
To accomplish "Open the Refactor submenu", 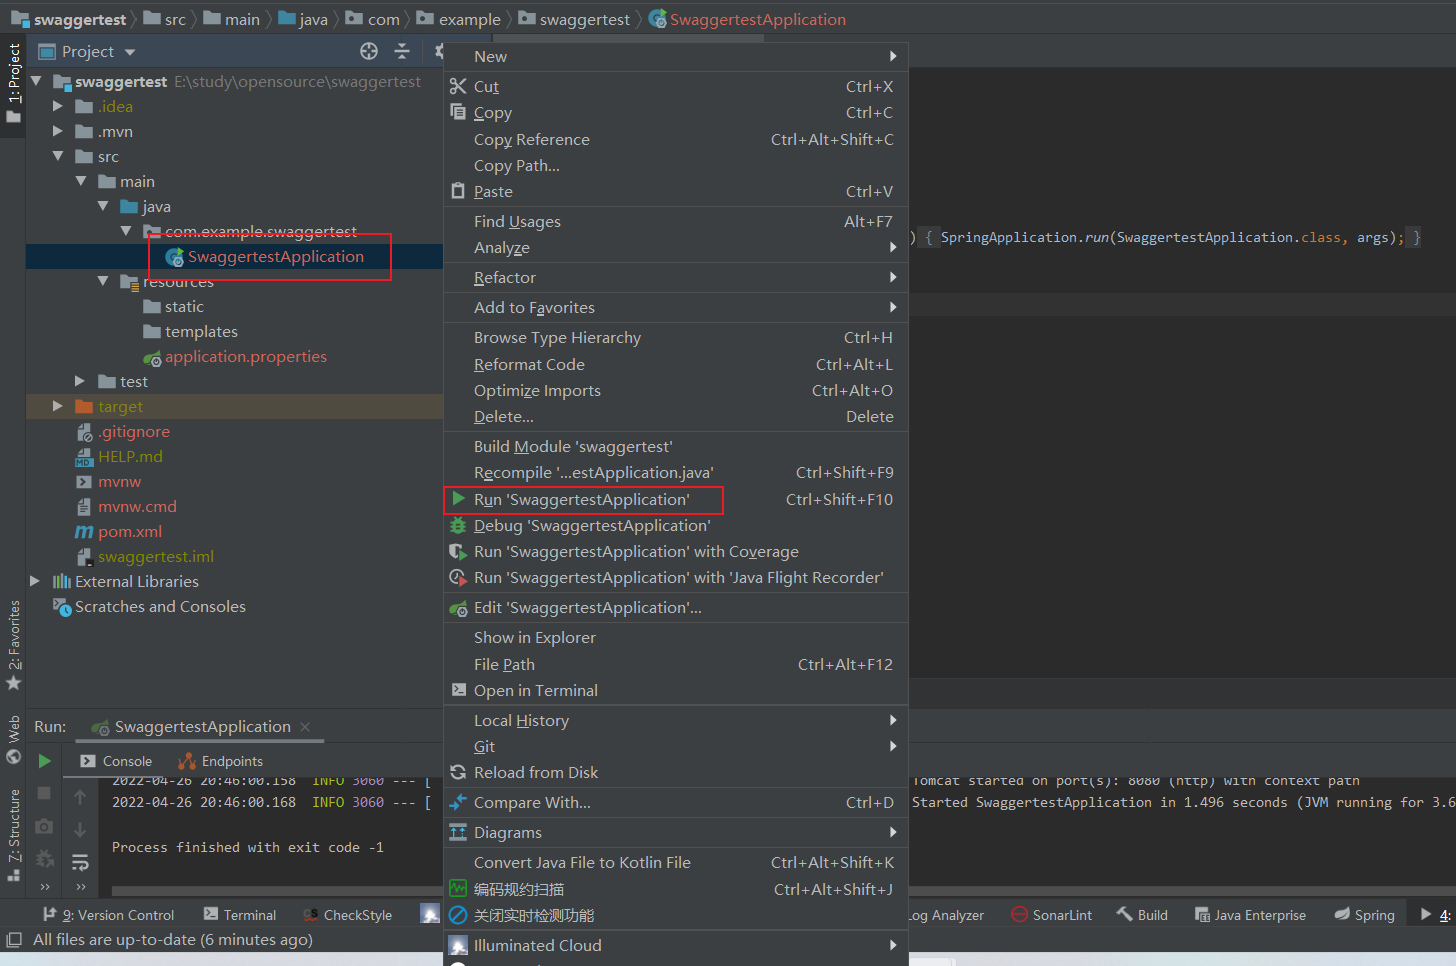I will tap(676, 277).
